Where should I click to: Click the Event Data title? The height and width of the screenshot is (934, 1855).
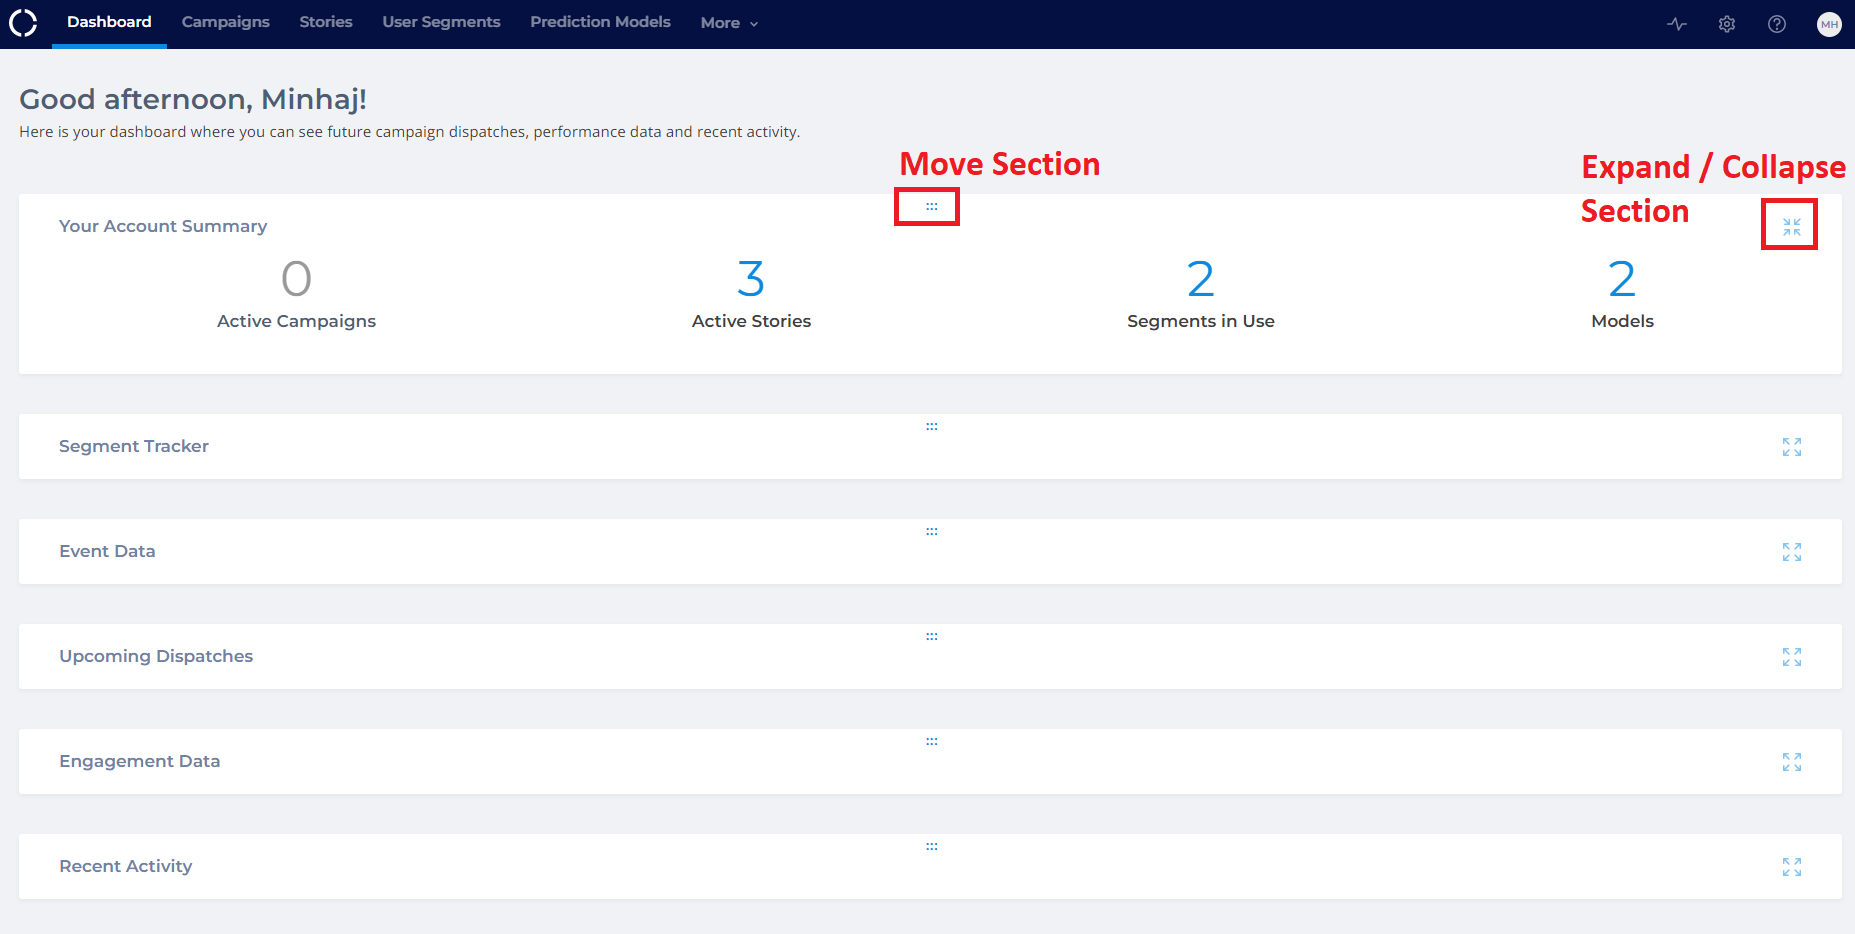click(107, 551)
